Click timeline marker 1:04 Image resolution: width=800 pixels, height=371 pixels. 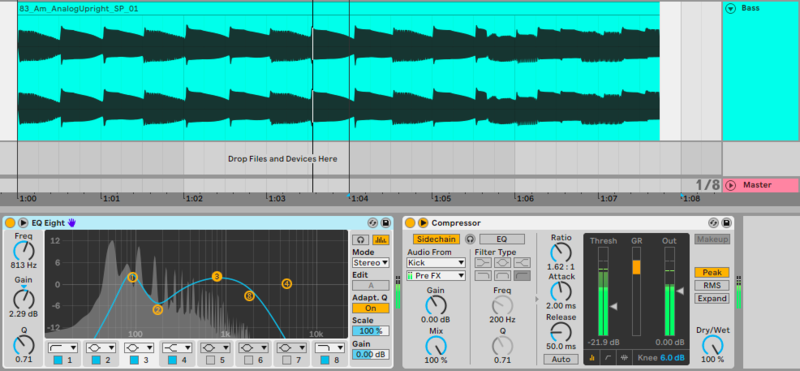coord(359,199)
